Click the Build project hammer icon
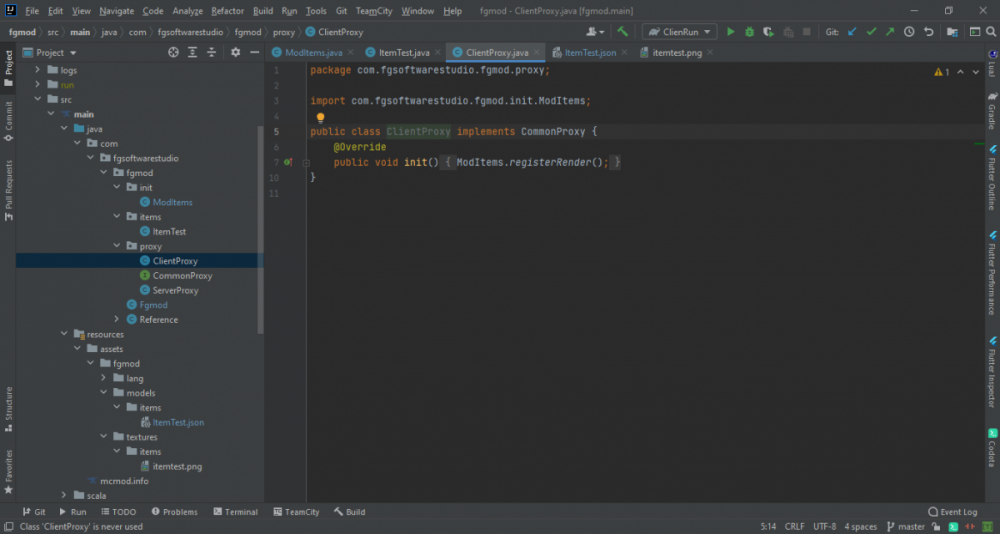Image resolution: width=1000 pixels, height=534 pixels. click(622, 32)
